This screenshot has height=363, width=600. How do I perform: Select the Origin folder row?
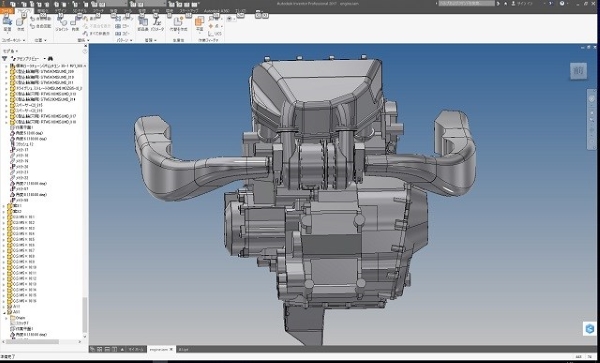[x=18, y=318]
